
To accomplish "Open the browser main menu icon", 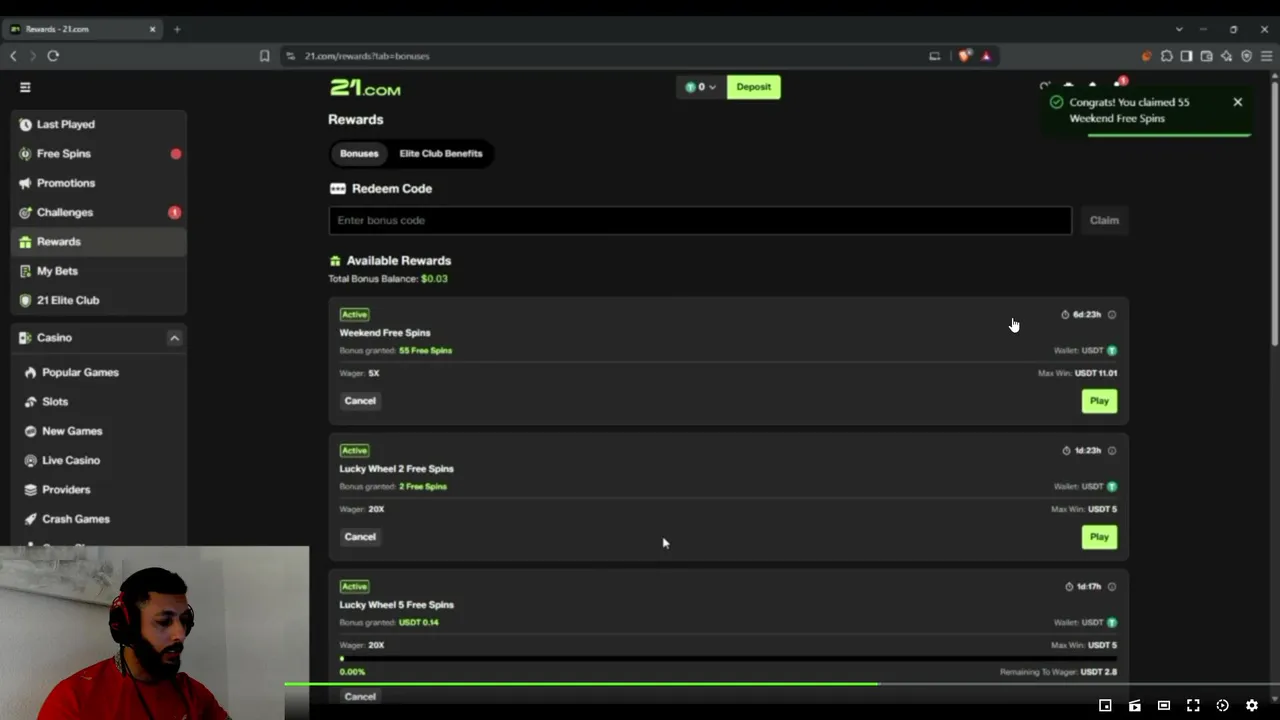I will tap(1266, 56).
